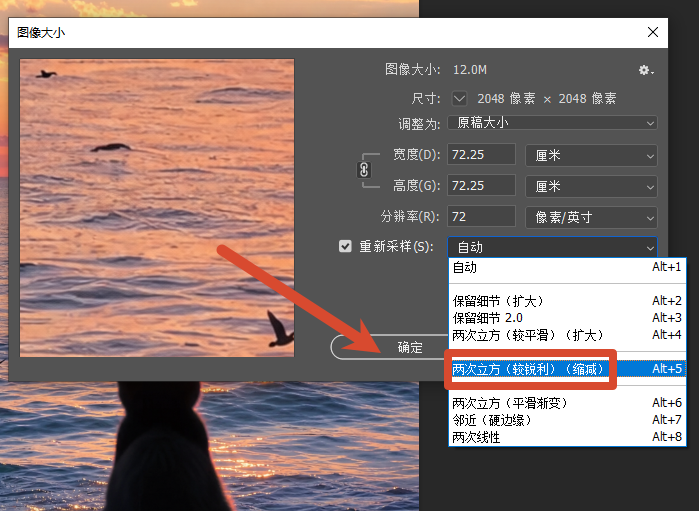699x511 pixels.
Task: Select 自动 resample option
Action: (x=567, y=268)
